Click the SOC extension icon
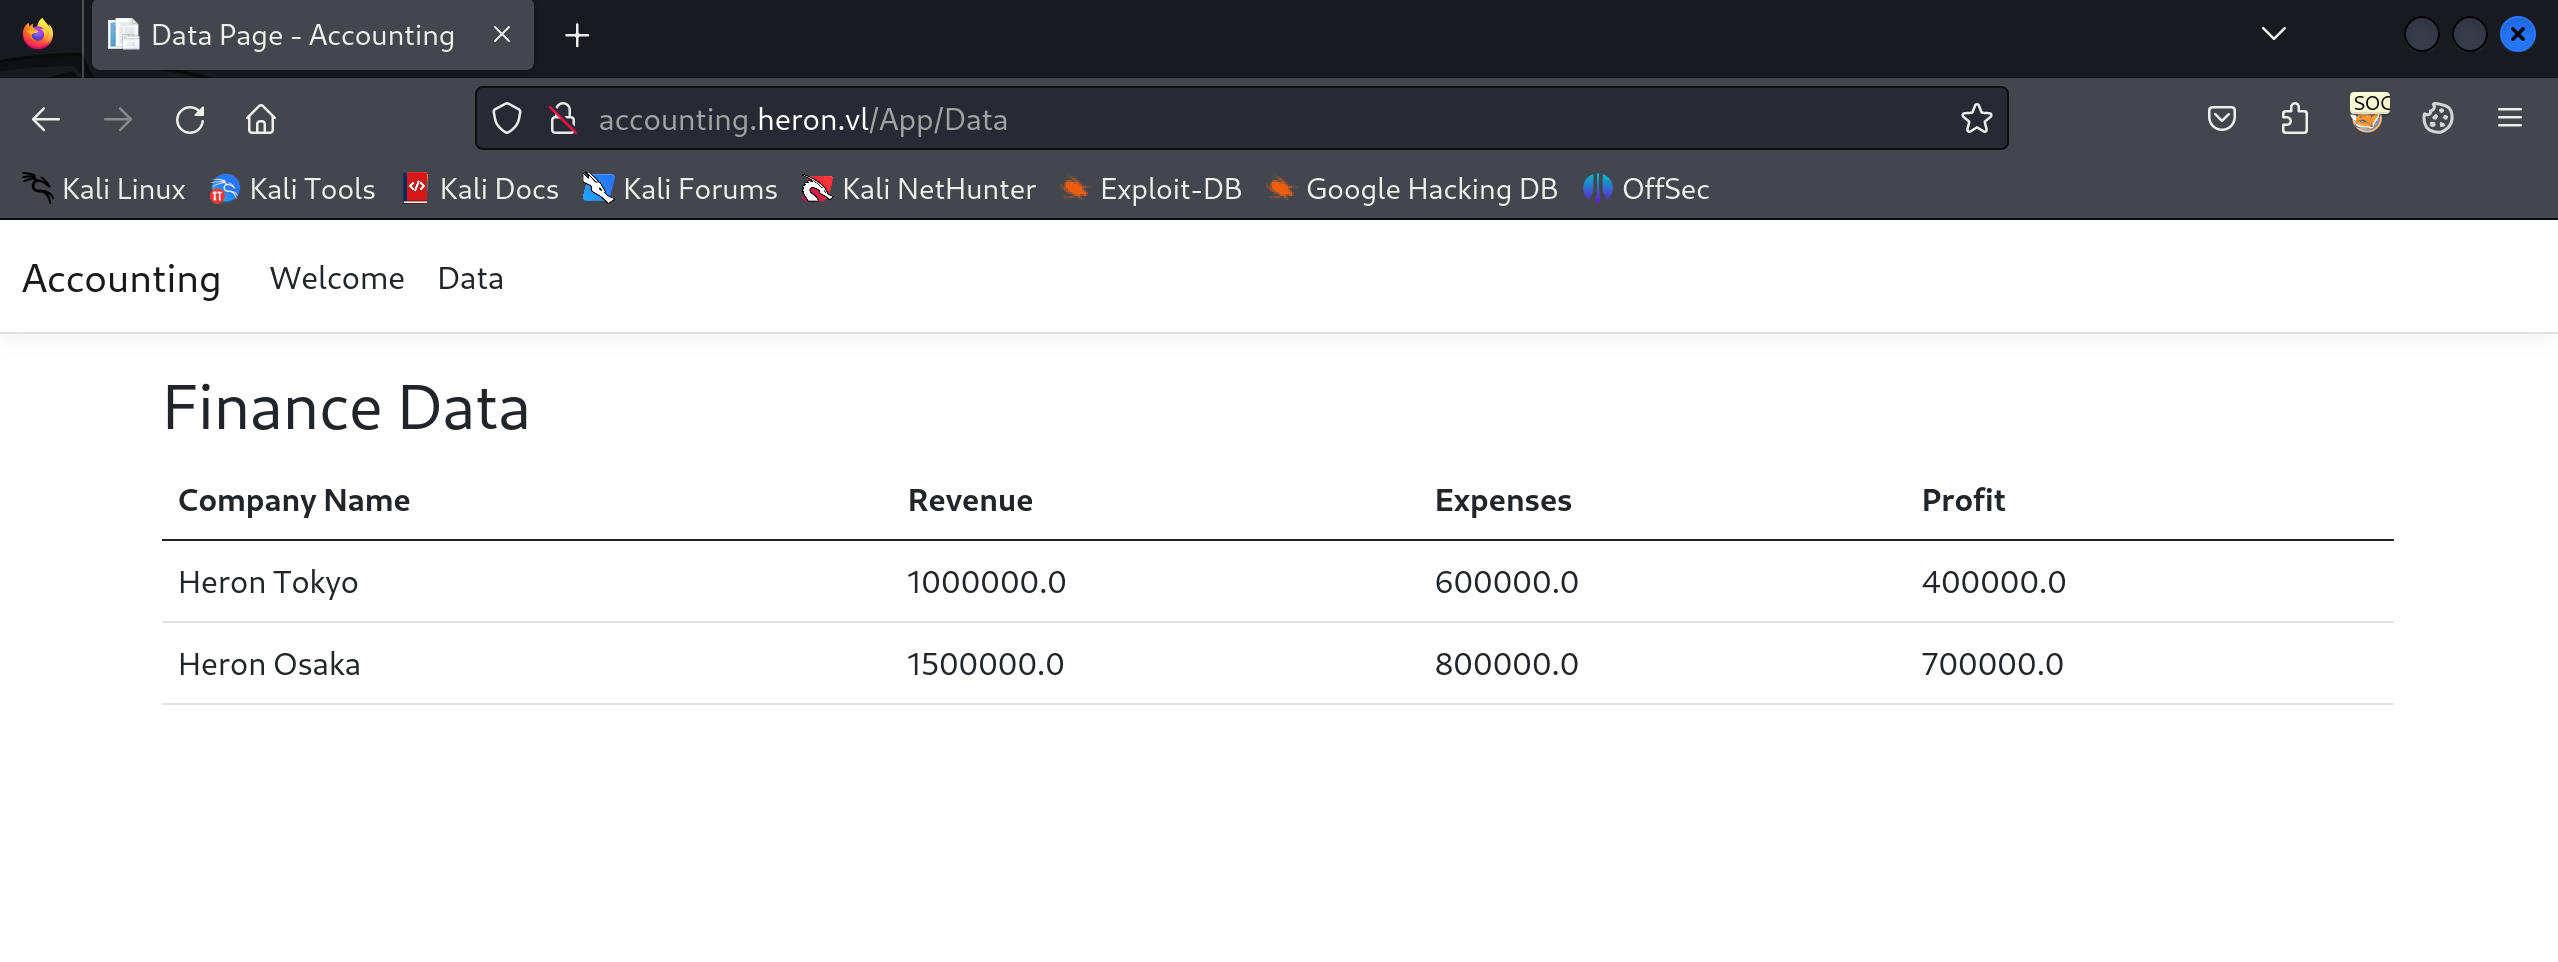The height and width of the screenshot is (962, 2558). coord(2367,115)
